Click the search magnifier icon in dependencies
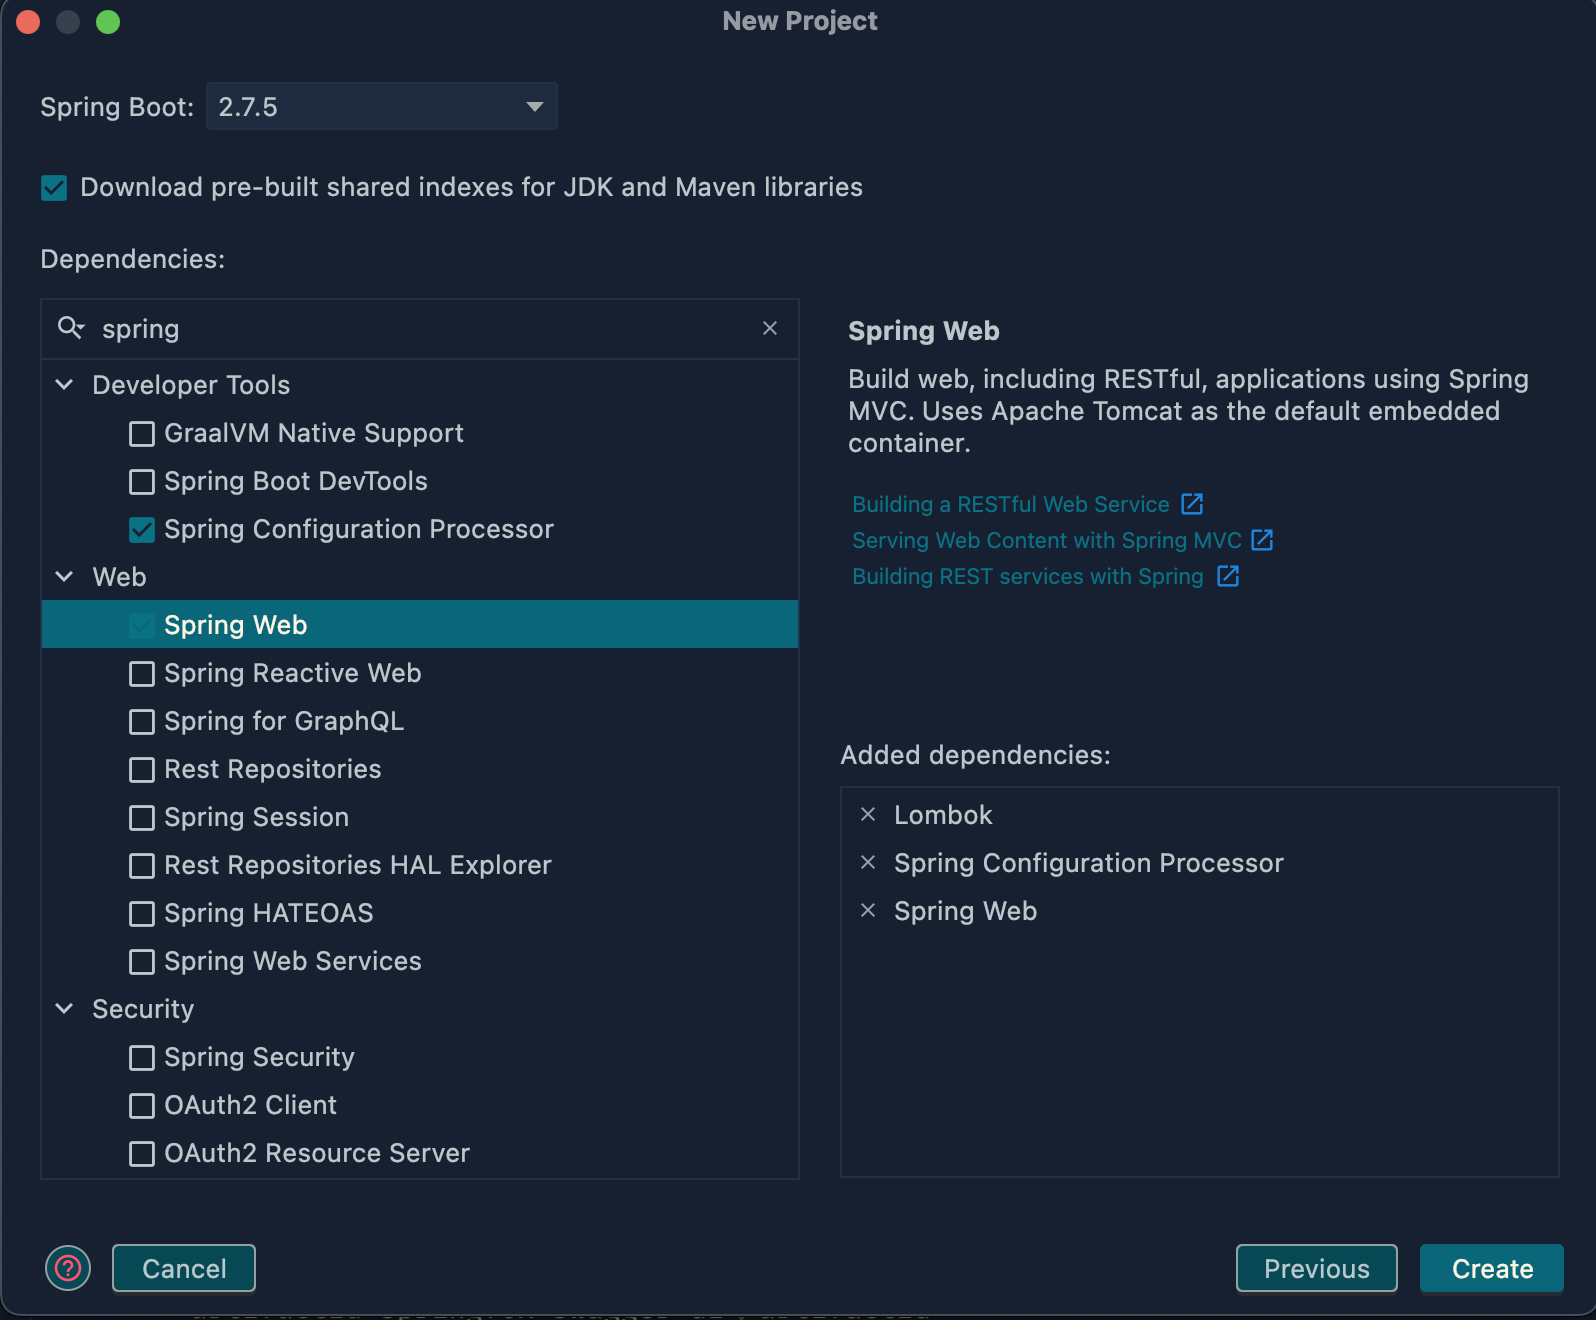1596x1320 pixels. (70, 328)
